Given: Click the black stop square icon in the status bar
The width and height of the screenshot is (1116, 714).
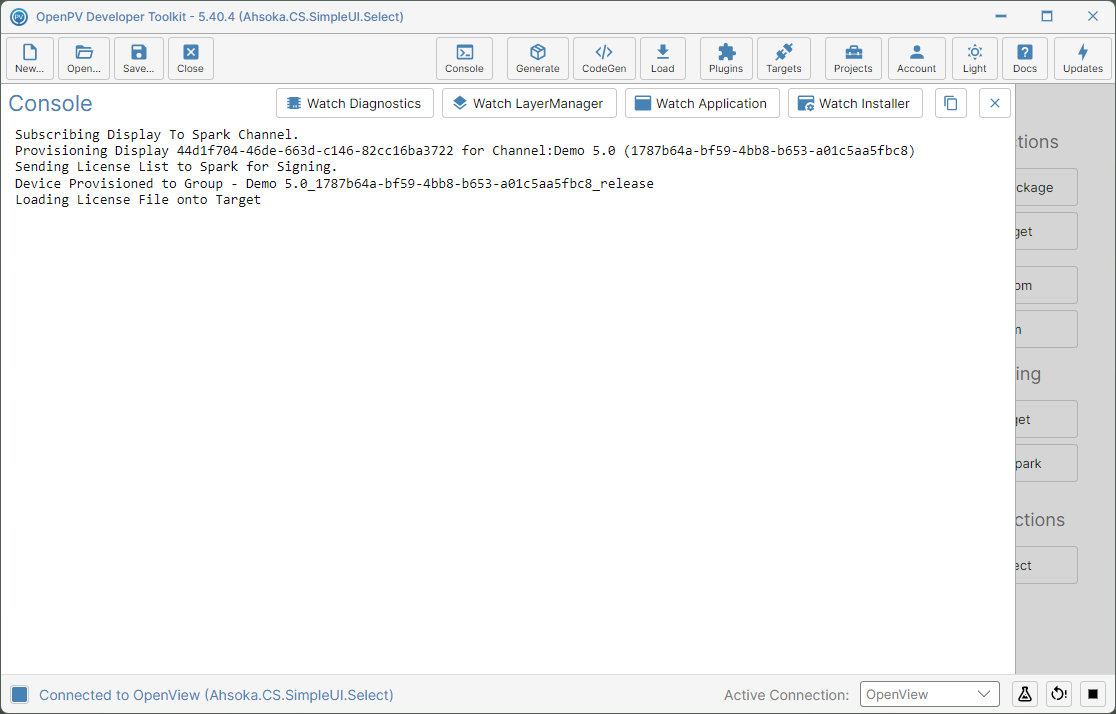Looking at the screenshot, I should point(1093,694).
